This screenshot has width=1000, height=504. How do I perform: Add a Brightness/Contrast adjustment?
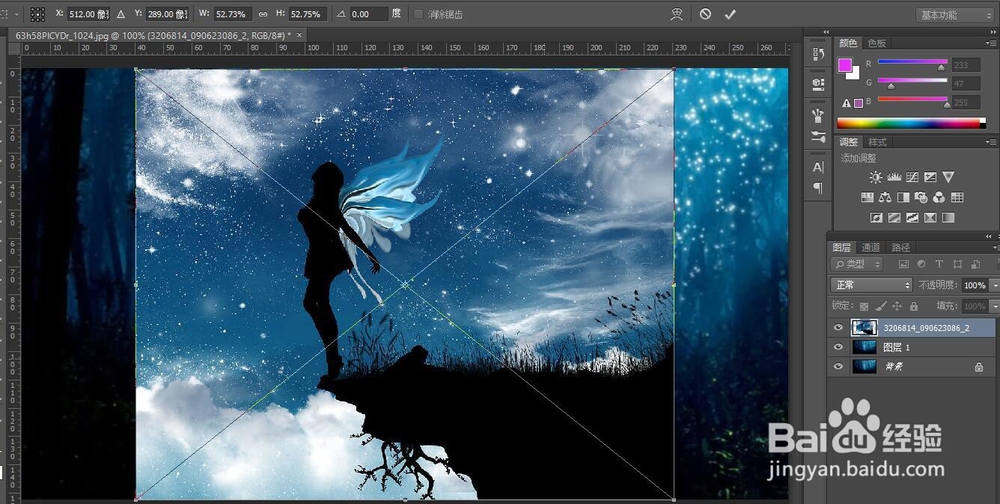click(876, 177)
